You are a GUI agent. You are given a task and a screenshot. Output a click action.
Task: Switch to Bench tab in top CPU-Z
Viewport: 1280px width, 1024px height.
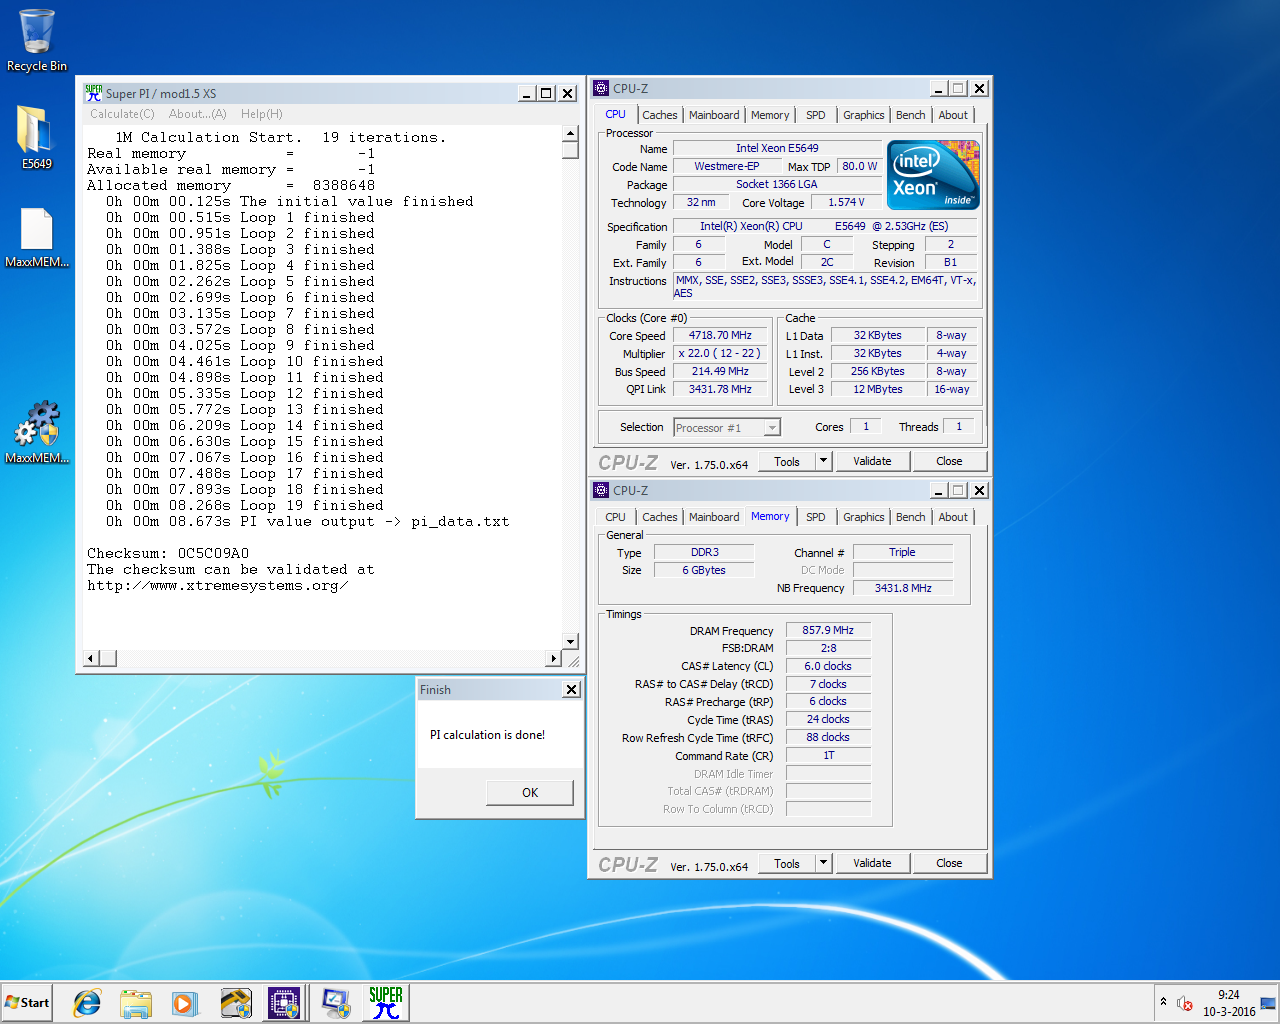[x=911, y=115]
